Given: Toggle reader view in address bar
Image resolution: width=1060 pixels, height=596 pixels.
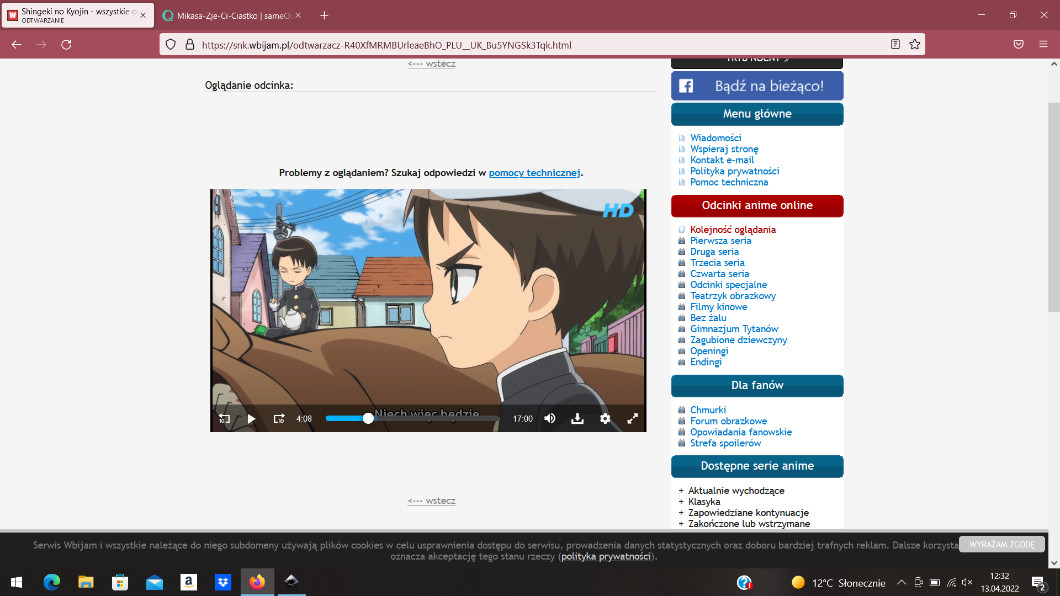Looking at the screenshot, I should 895,45.
